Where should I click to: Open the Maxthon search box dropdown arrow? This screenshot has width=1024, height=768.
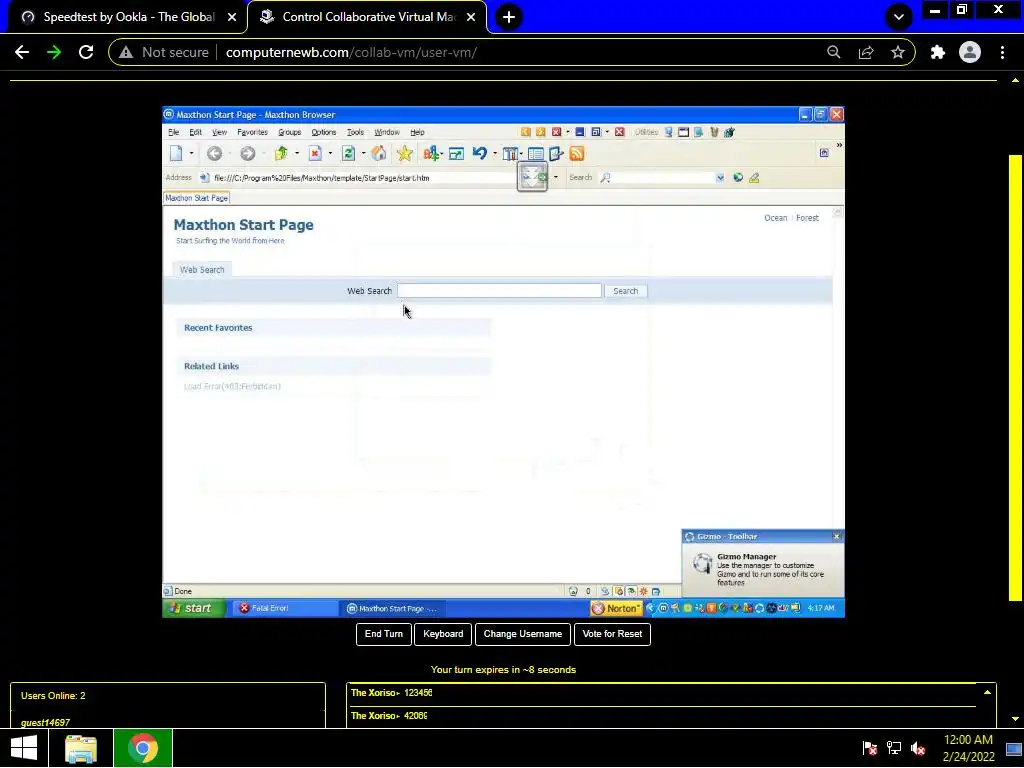pyautogui.click(x=720, y=178)
